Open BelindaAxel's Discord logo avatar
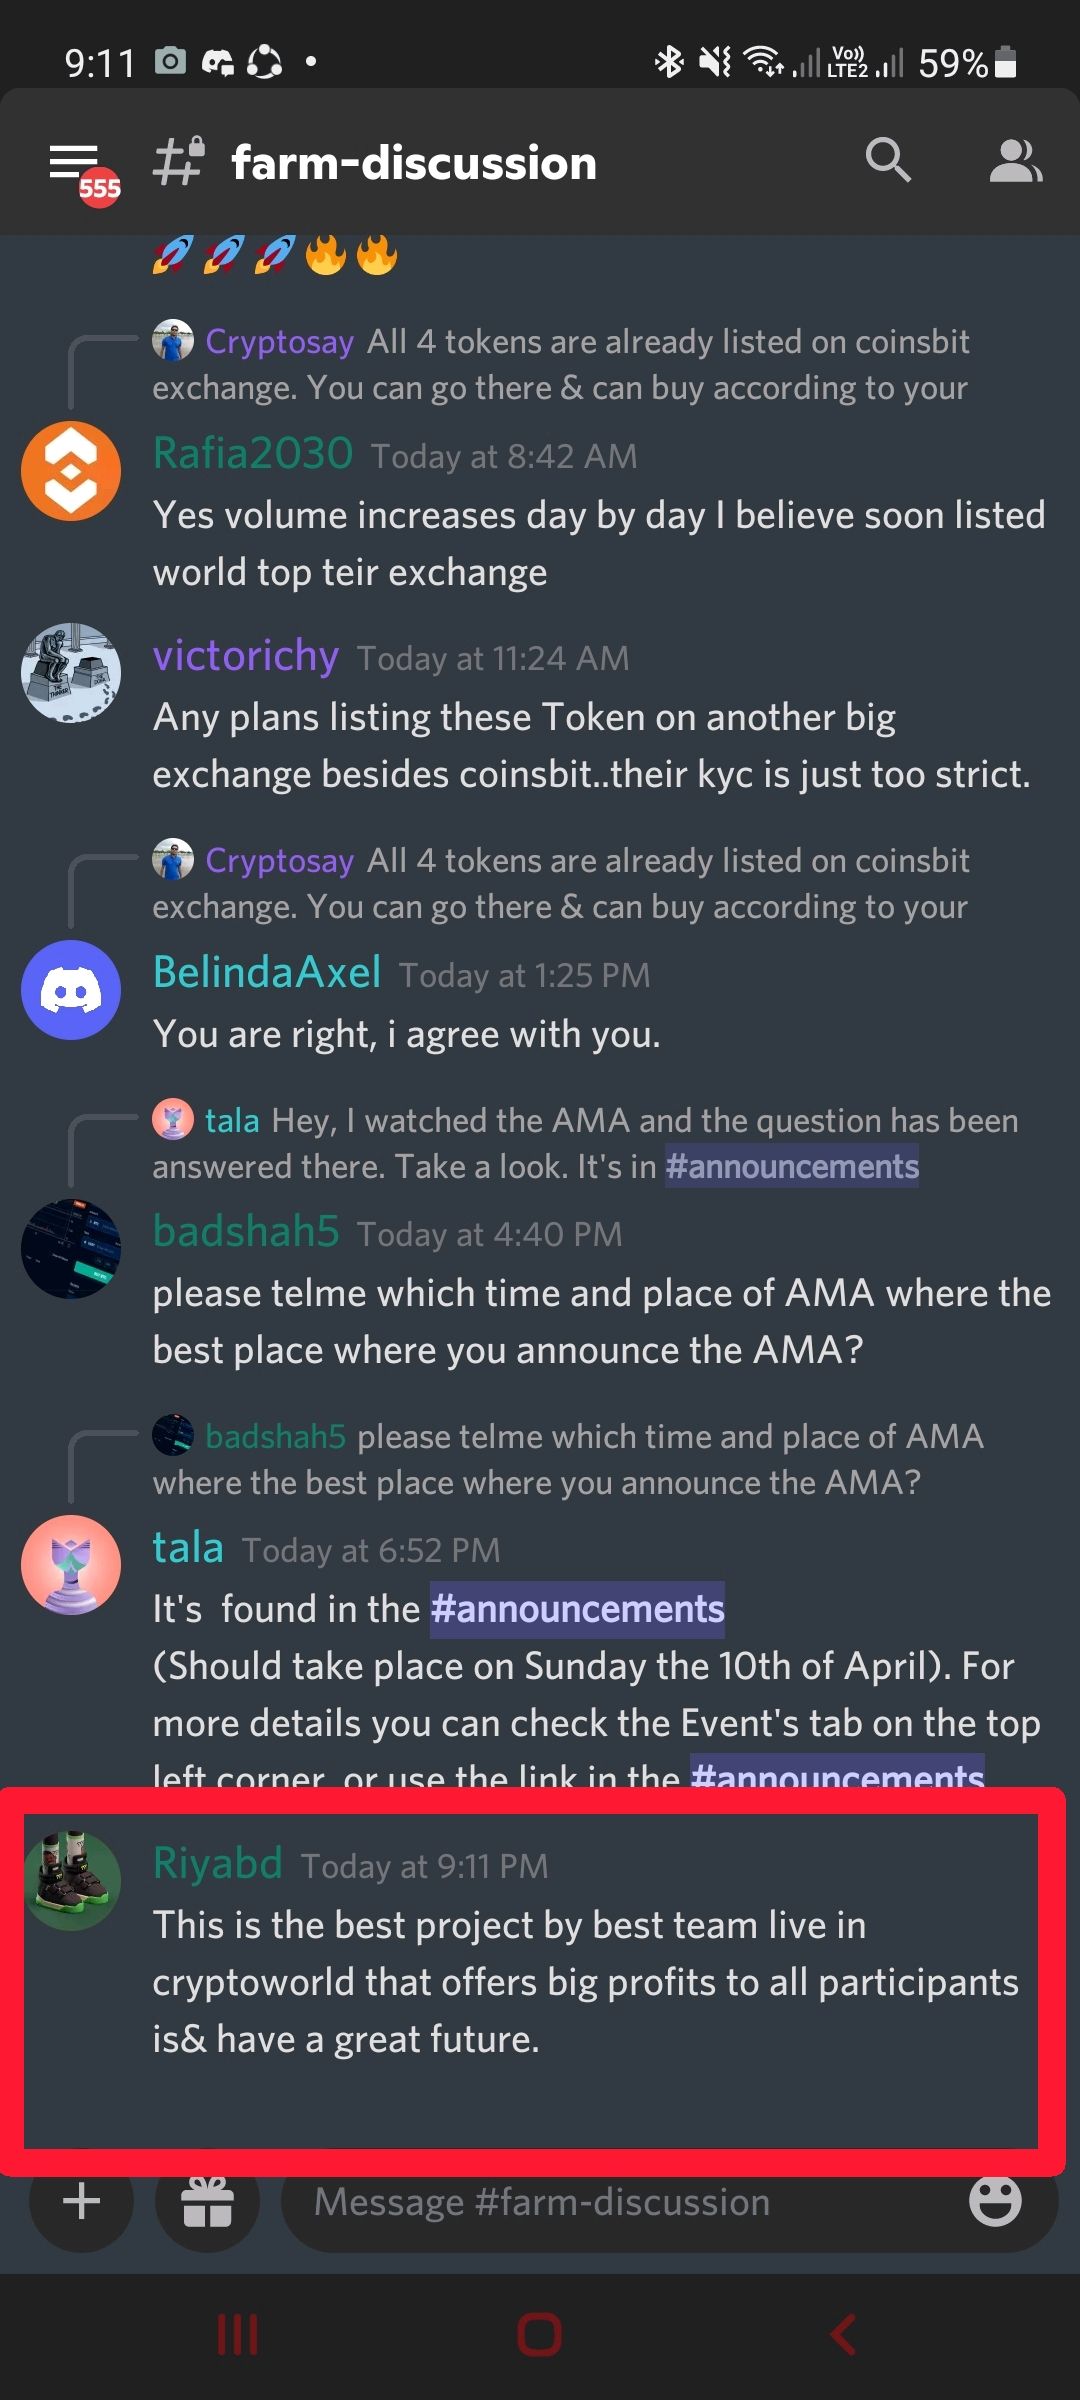Viewport: 1080px width, 2400px height. (x=71, y=990)
